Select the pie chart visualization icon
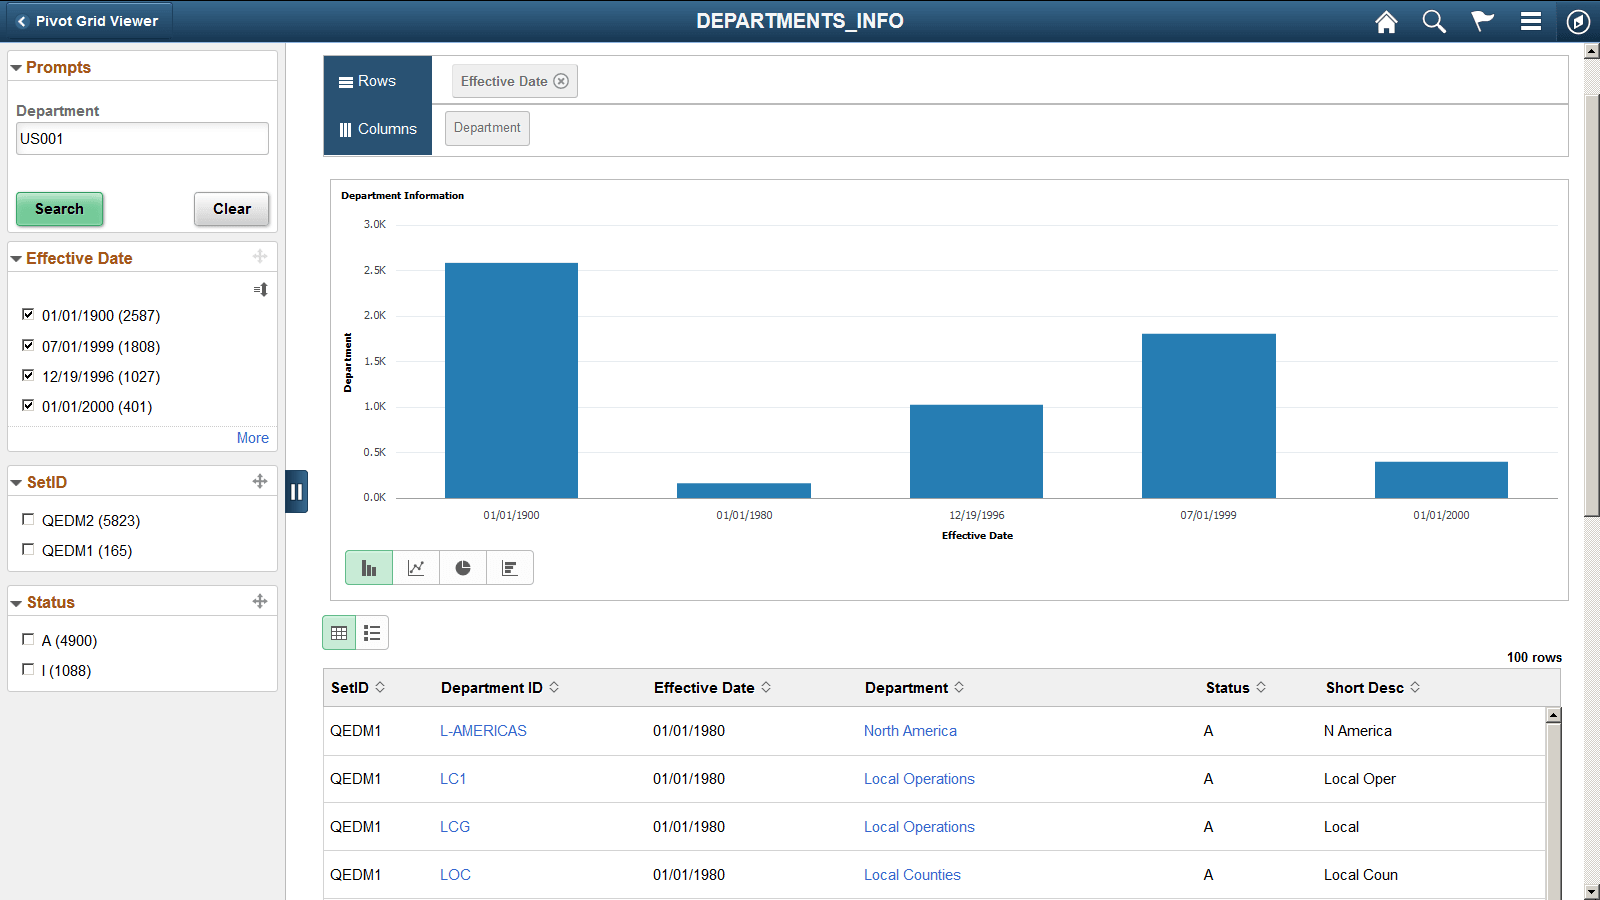The image size is (1600, 900). [x=463, y=567]
